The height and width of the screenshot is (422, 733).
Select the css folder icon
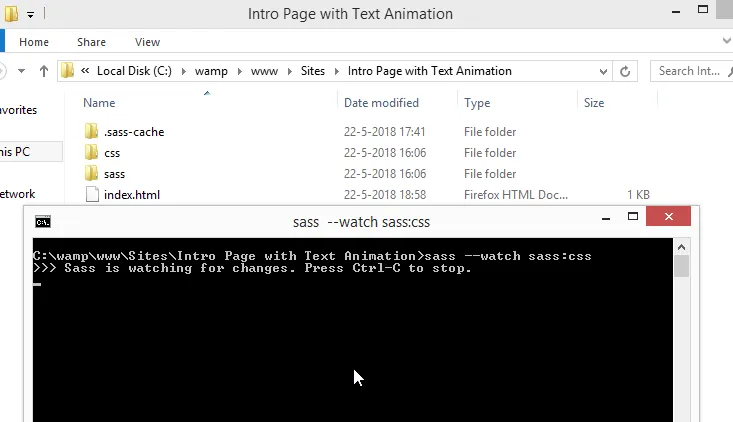92,152
